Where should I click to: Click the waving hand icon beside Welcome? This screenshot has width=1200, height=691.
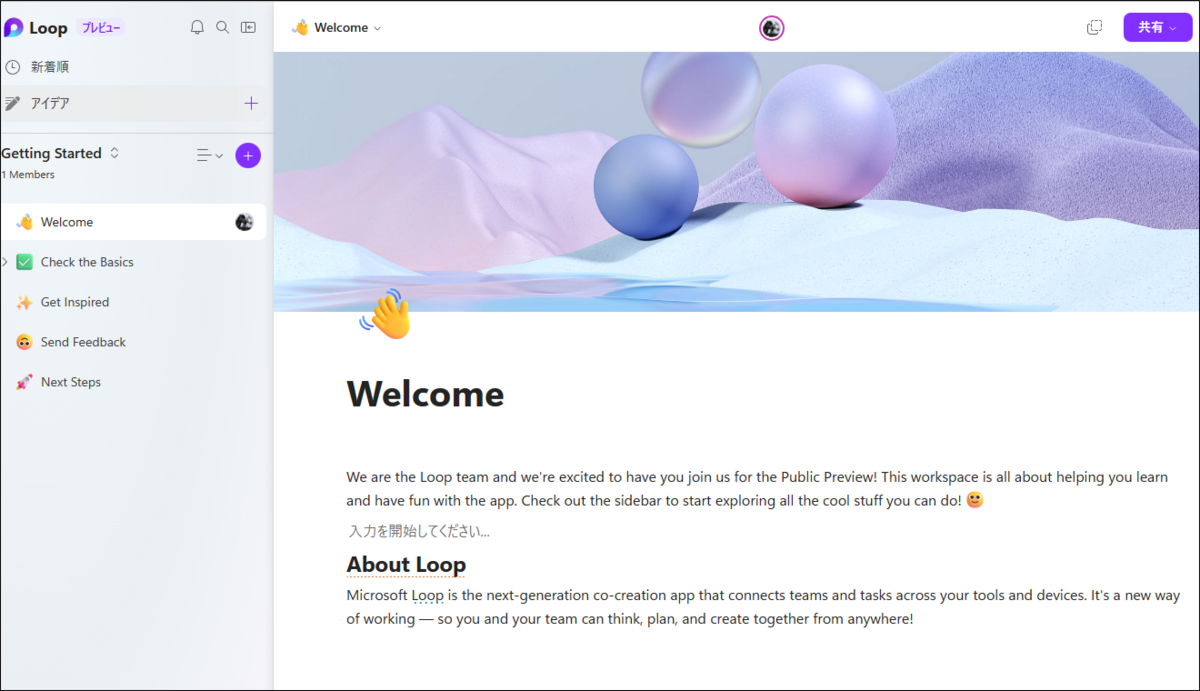pyautogui.click(x=25, y=222)
